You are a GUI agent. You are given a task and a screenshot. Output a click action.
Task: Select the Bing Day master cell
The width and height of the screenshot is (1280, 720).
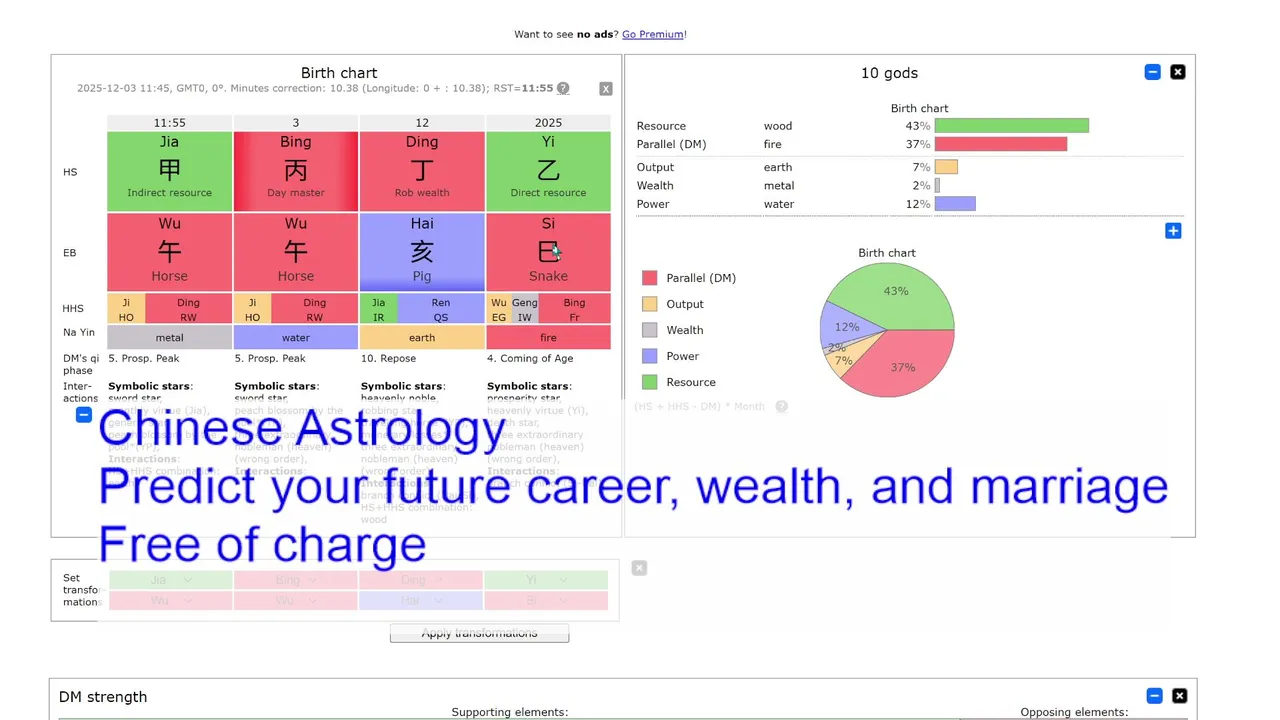point(296,171)
